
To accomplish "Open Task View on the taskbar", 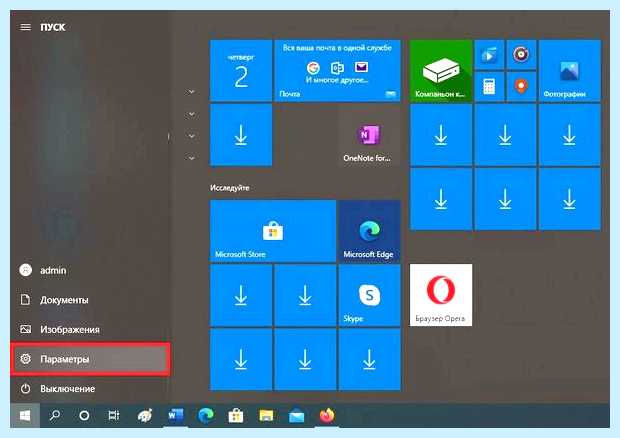I will click(x=114, y=415).
